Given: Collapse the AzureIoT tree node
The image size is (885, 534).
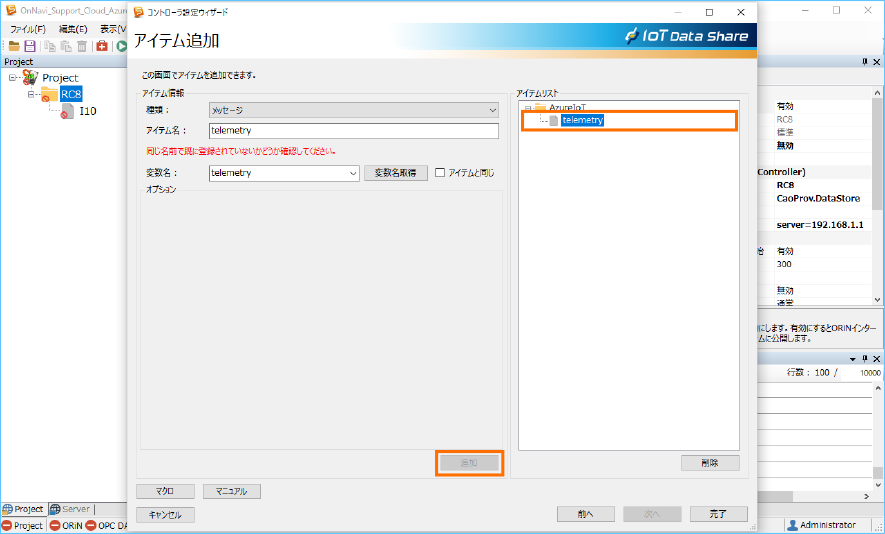Looking at the screenshot, I should pyautogui.click(x=527, y=107).
